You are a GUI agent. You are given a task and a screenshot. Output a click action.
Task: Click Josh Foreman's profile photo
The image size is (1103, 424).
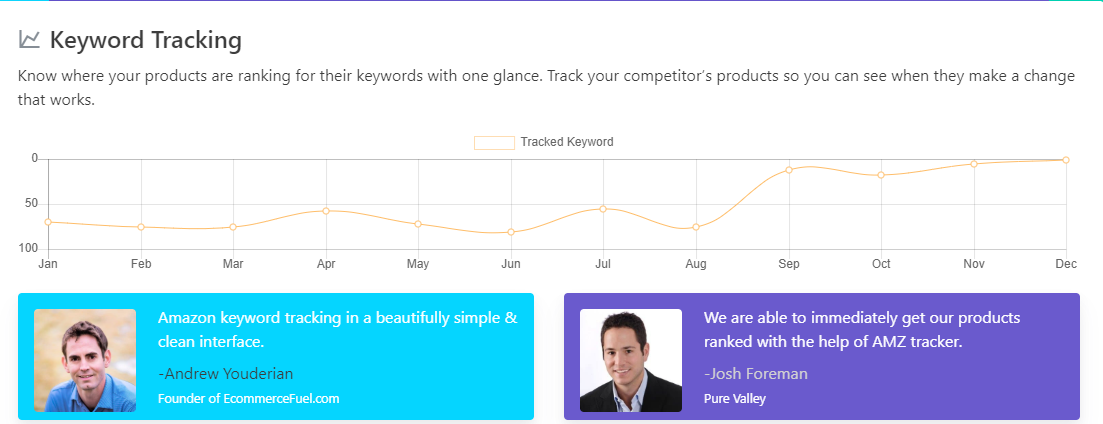[631, 360]
